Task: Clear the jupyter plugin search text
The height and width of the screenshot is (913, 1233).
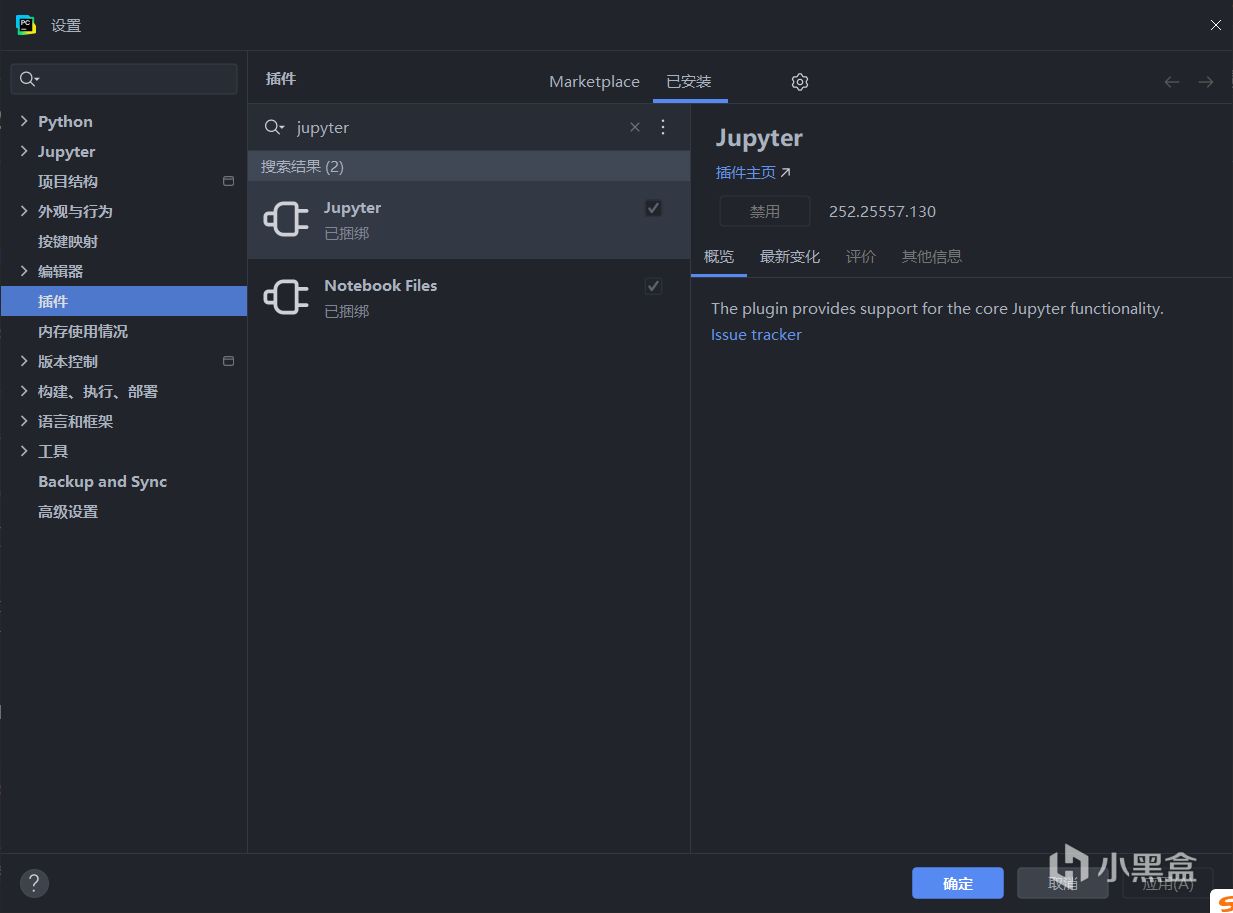Action: (635, 127)
